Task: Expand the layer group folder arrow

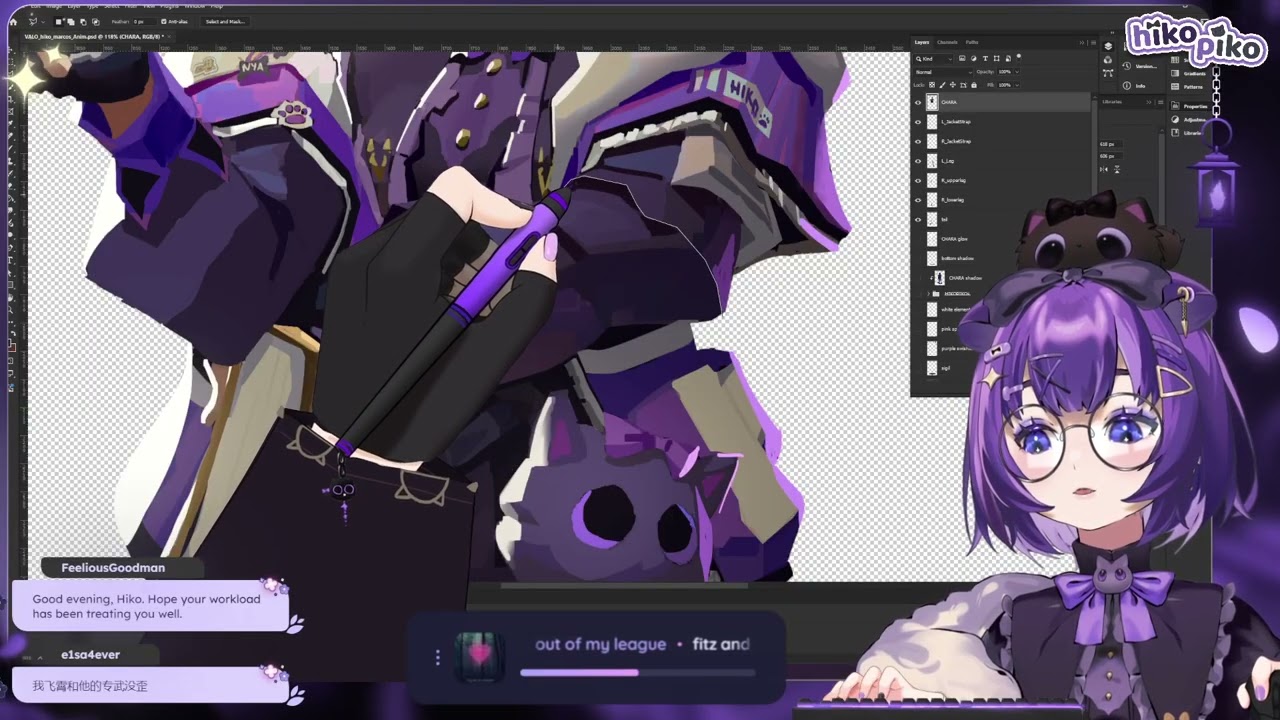Action: tap(929, 294)
